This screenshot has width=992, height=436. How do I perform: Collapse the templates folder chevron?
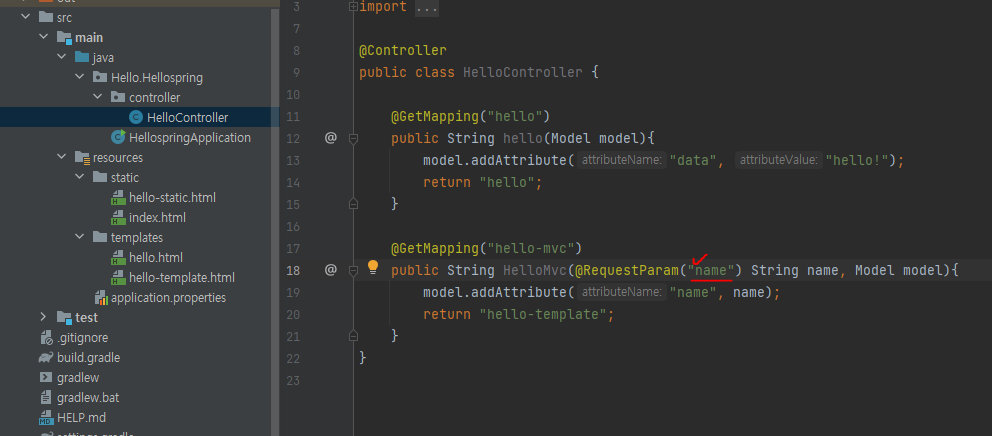[x=79, y=237]
